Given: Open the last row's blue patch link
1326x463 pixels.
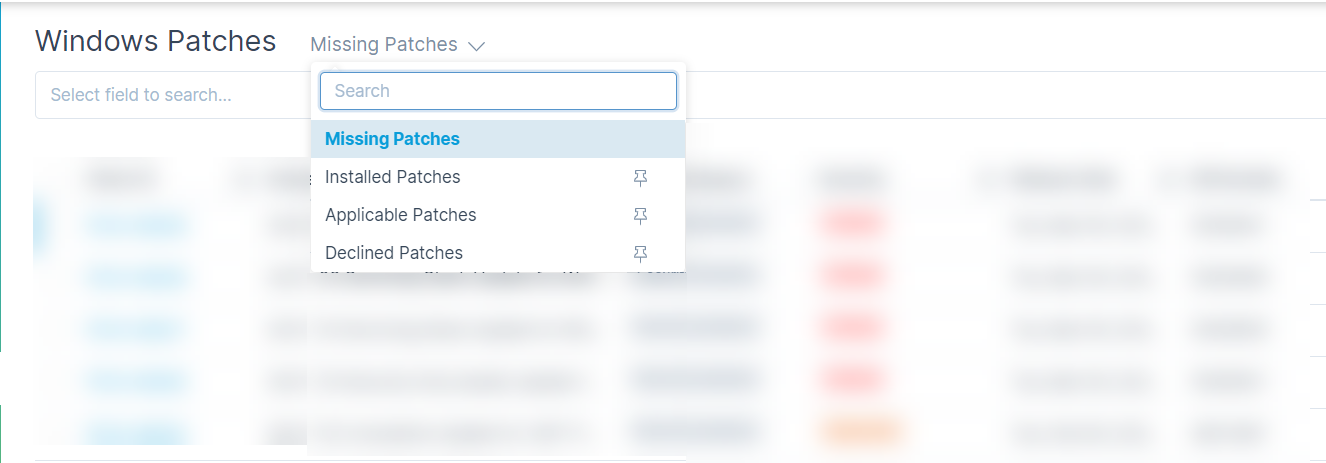Looking at the screenshot, I should [x=135, y=433].
